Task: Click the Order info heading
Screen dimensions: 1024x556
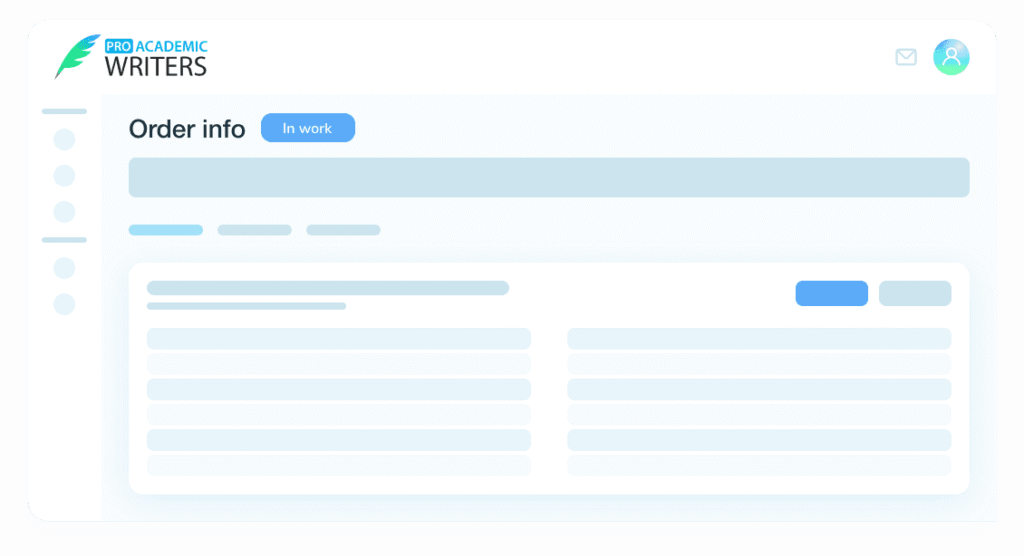Action: pyautogui.click(x=187, y=129)
